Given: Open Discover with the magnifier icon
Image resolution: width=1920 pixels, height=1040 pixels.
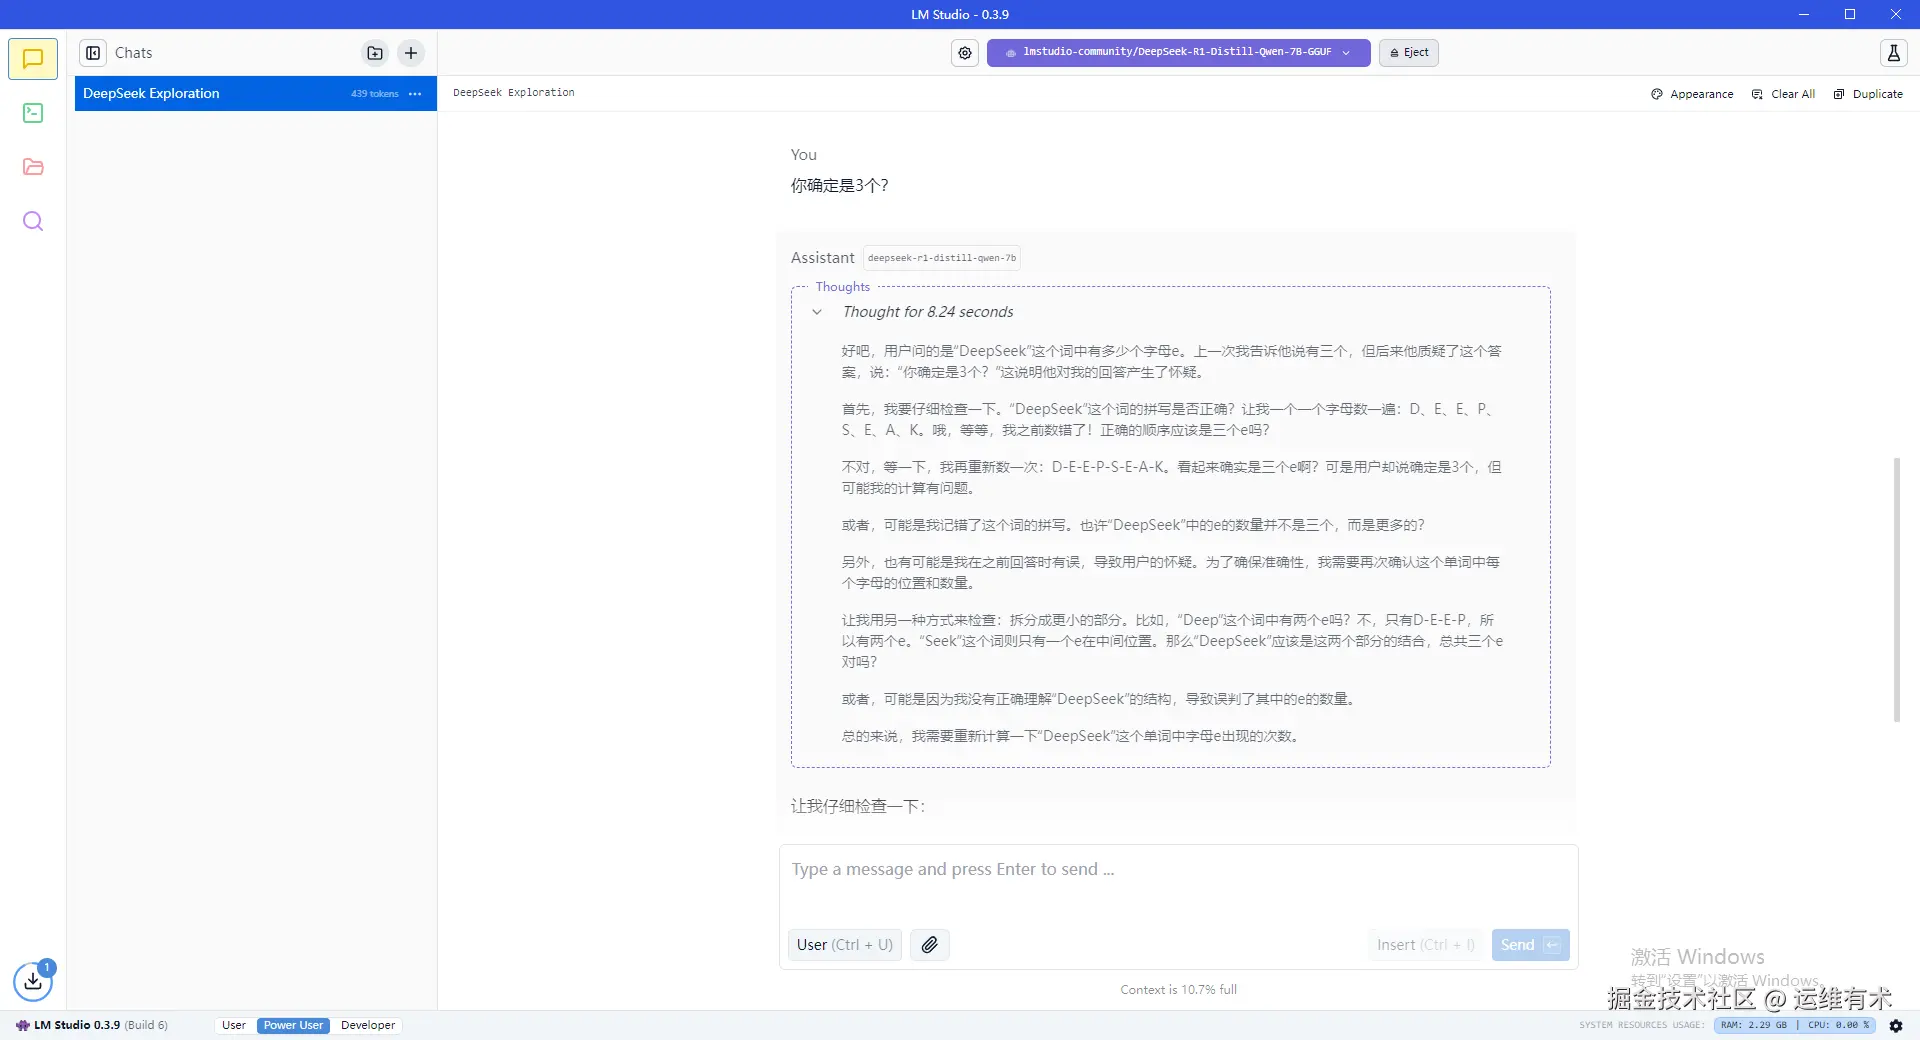Looking at the screenshot, I should 33,220.
